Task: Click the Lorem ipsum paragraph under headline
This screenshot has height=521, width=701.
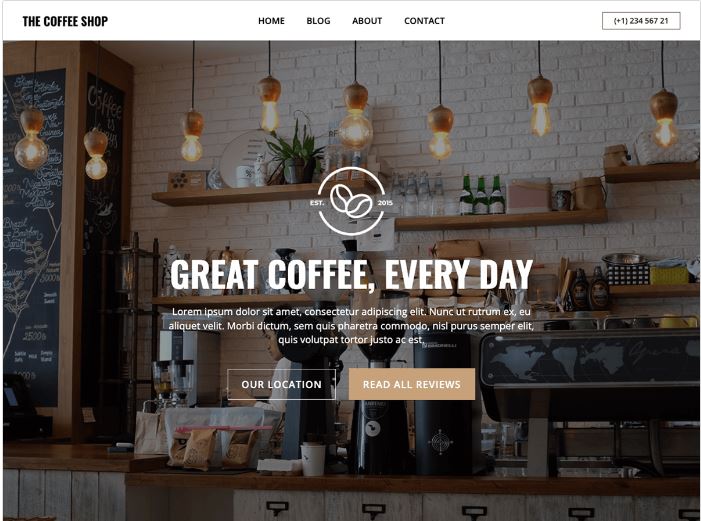Action: pyautogui.click(x=351, y=326)
